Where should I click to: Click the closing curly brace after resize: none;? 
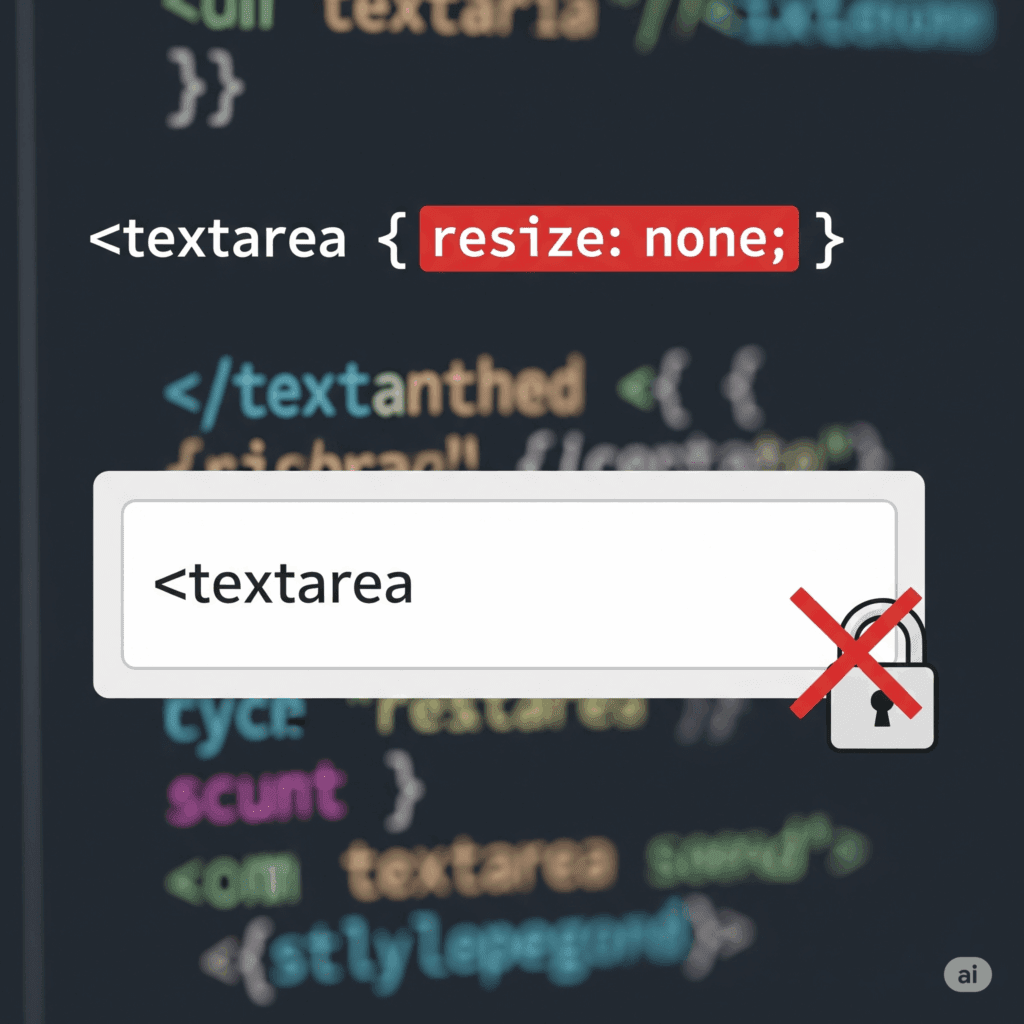pyautogui.click(x=830, y=240)
